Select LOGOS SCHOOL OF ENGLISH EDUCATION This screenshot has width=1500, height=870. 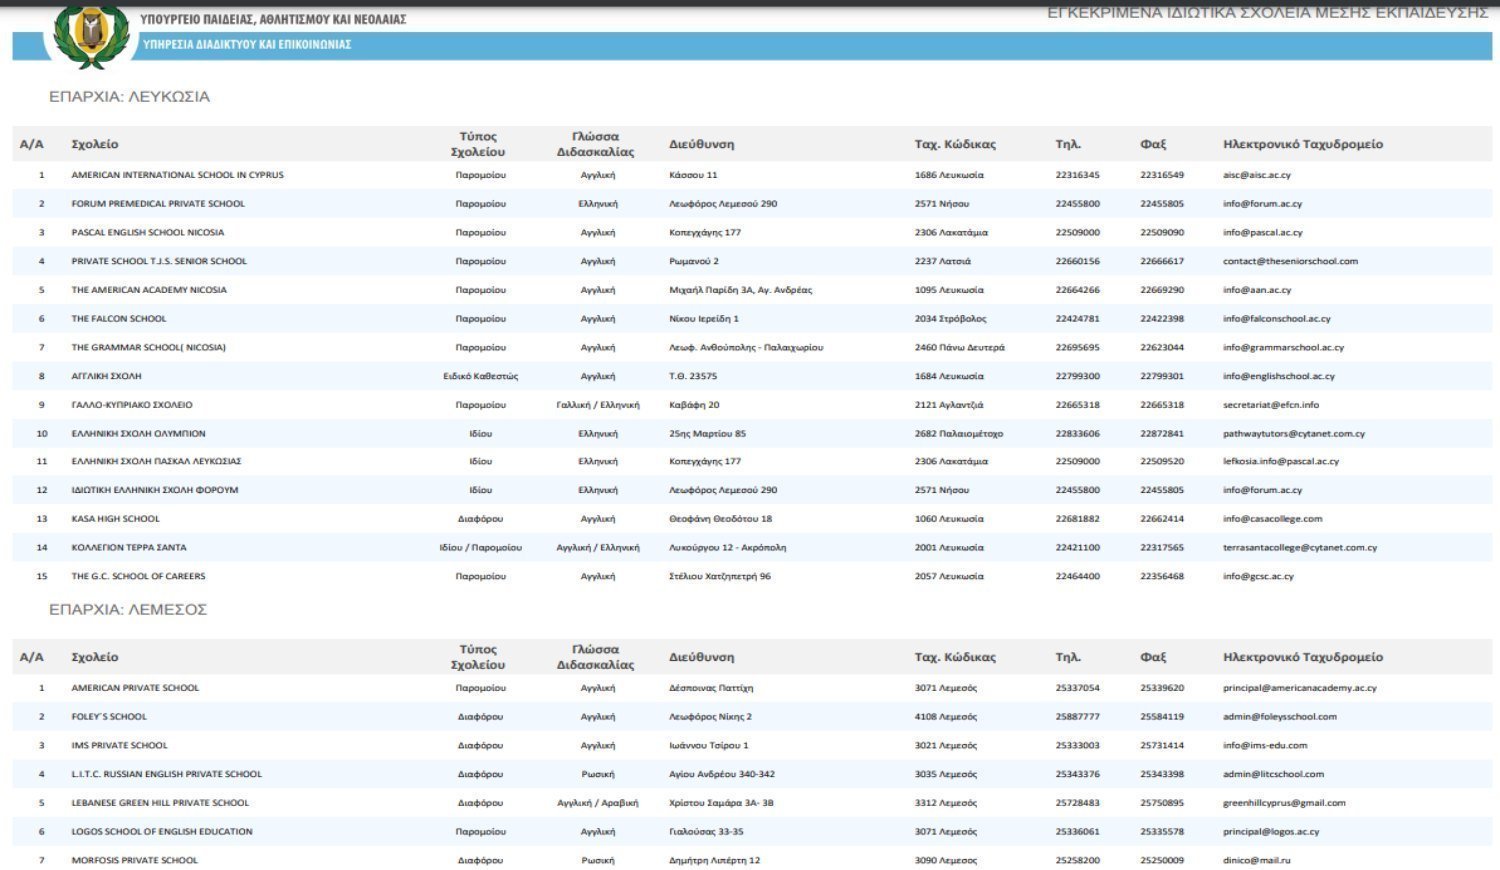[162, 832]
